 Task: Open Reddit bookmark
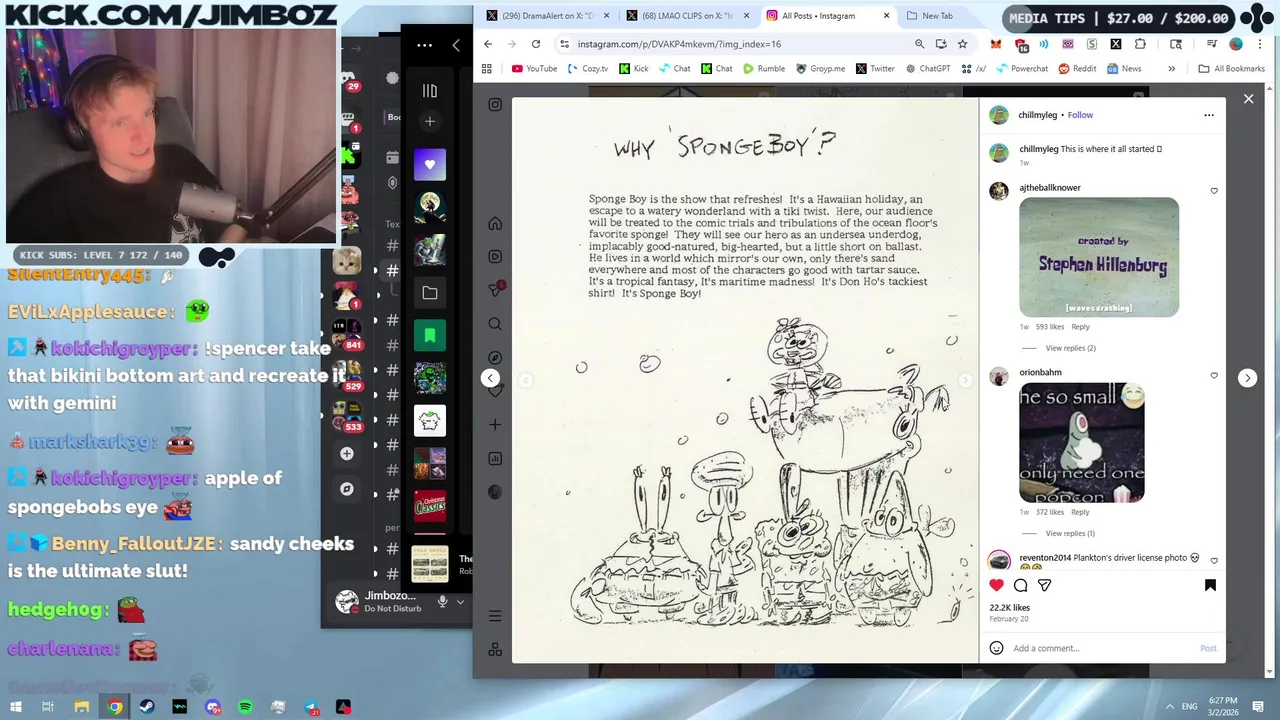click(x=1077, y=69)
